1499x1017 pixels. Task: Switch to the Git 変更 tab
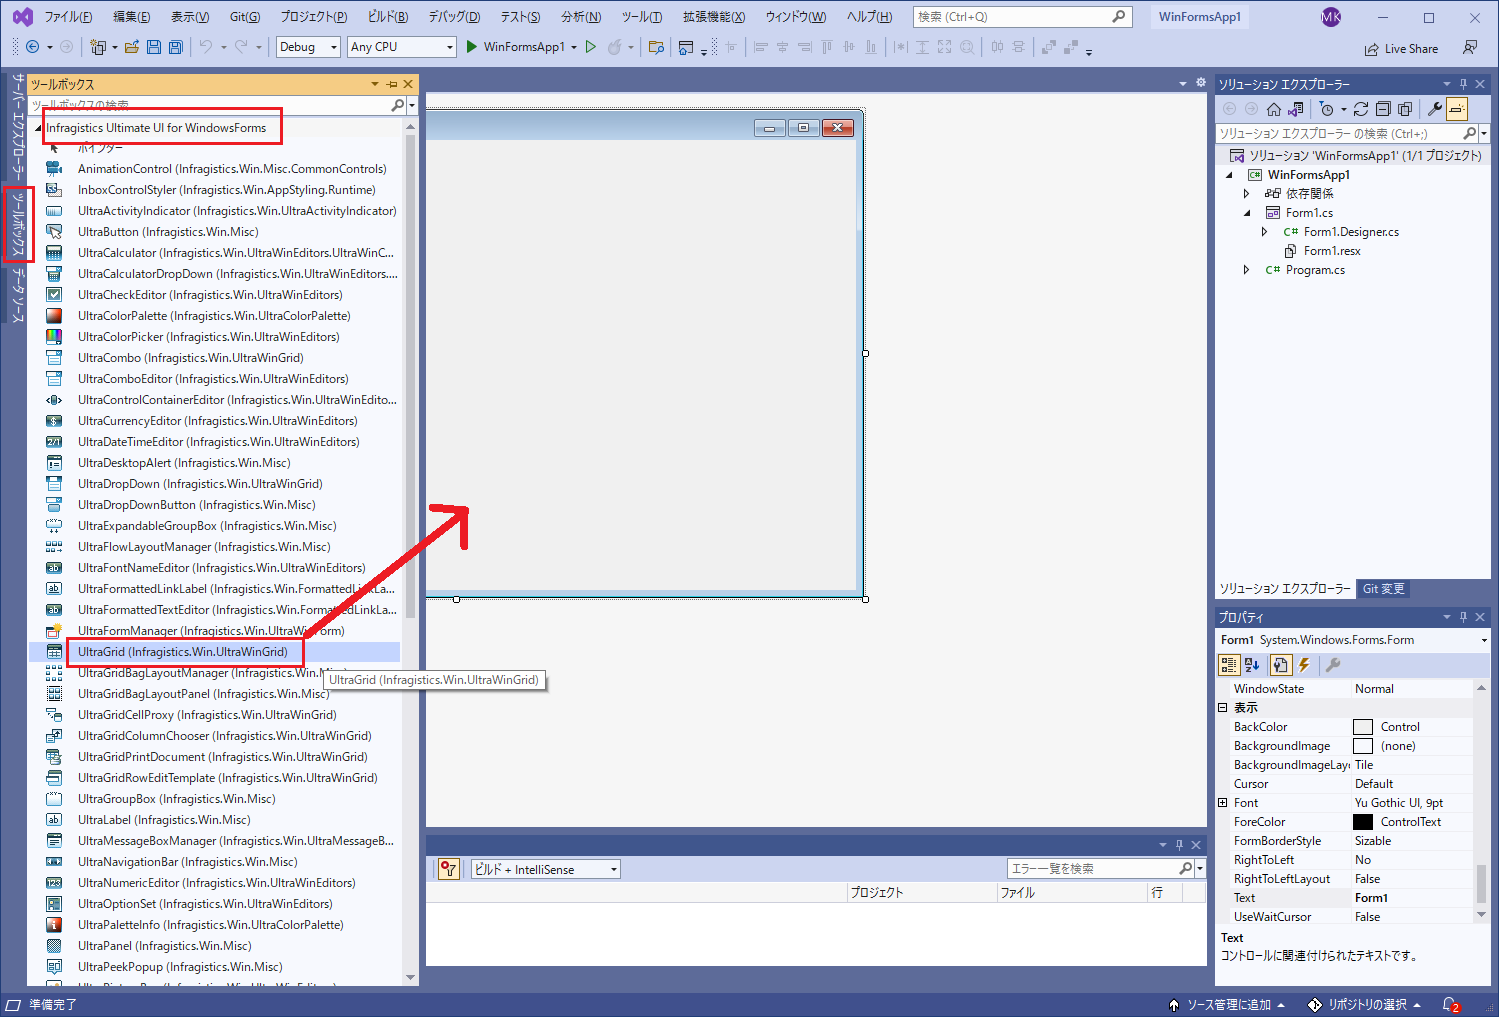[x=1383, y=589]
